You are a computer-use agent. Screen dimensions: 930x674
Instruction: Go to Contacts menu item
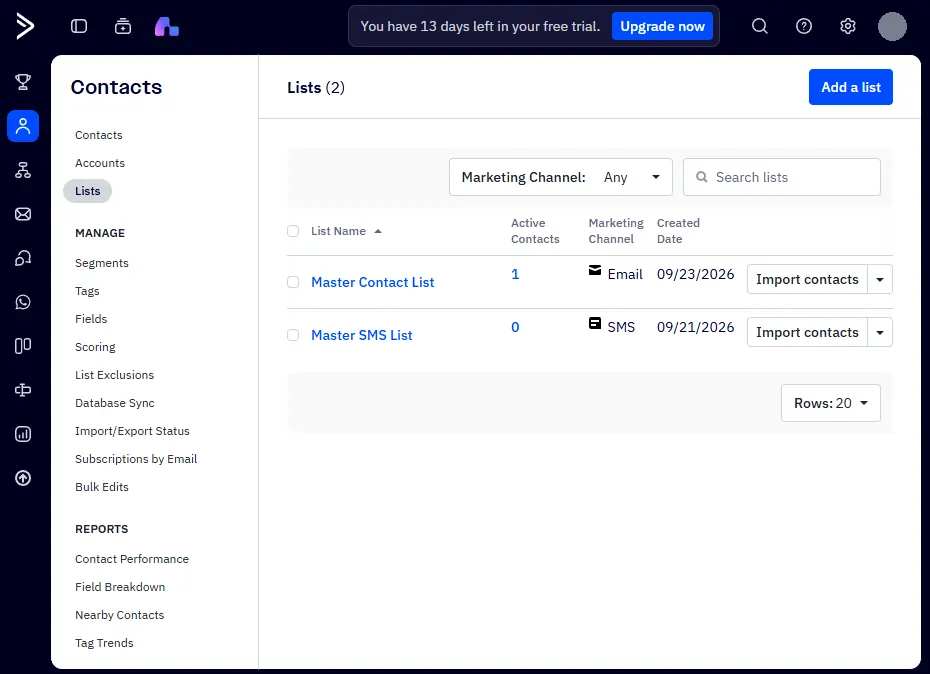pyautogui.click(x=98, y=135)
